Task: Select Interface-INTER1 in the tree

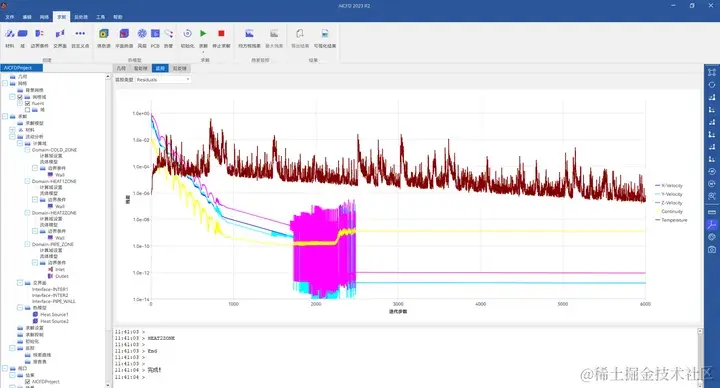Action: coord(50,290)
